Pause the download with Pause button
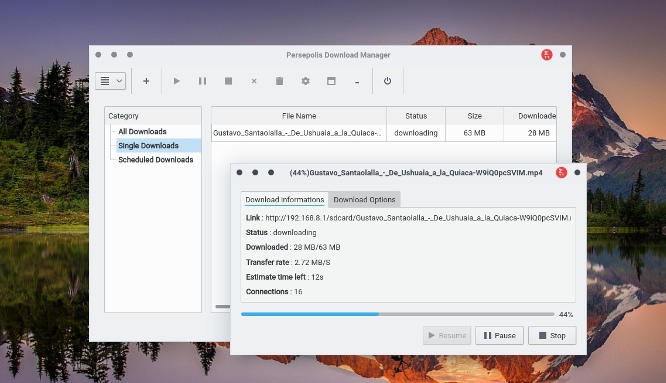Screen dimensions: 666x383 pos(500,335)
